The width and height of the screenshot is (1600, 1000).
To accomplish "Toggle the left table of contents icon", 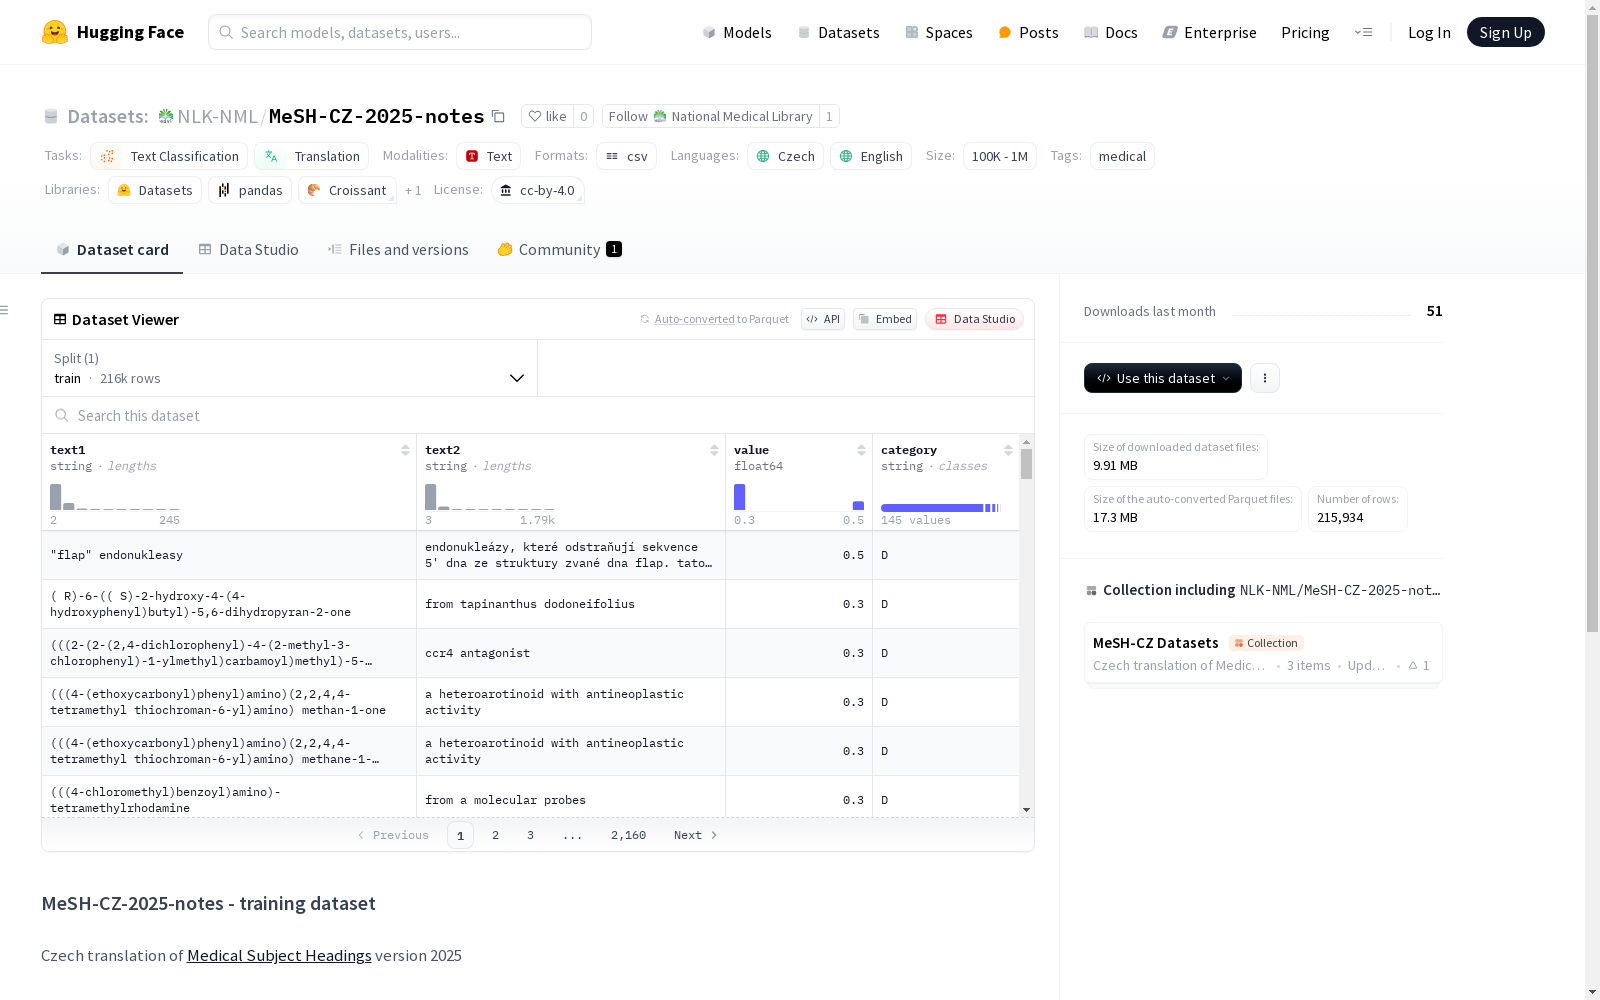I will [5, 310].
